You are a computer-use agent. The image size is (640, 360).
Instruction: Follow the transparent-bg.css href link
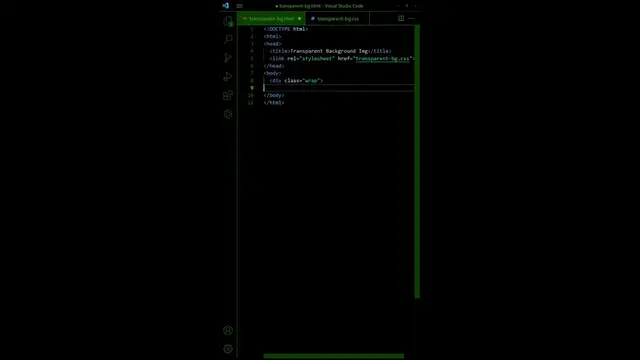(382, 58)
